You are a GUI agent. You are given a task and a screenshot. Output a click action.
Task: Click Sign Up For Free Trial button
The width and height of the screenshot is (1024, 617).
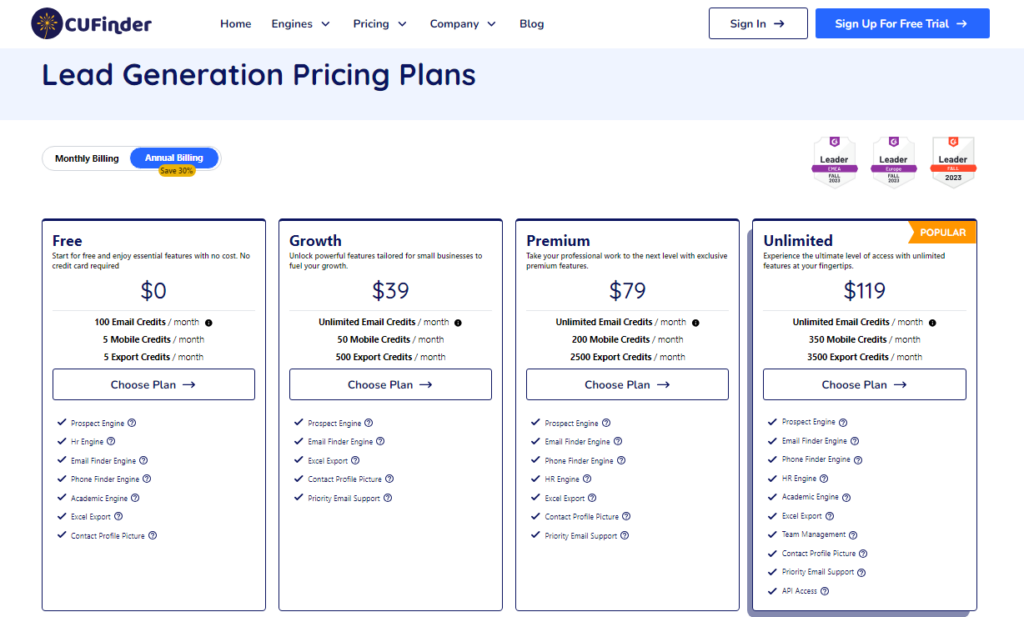(x=902, y=24)
